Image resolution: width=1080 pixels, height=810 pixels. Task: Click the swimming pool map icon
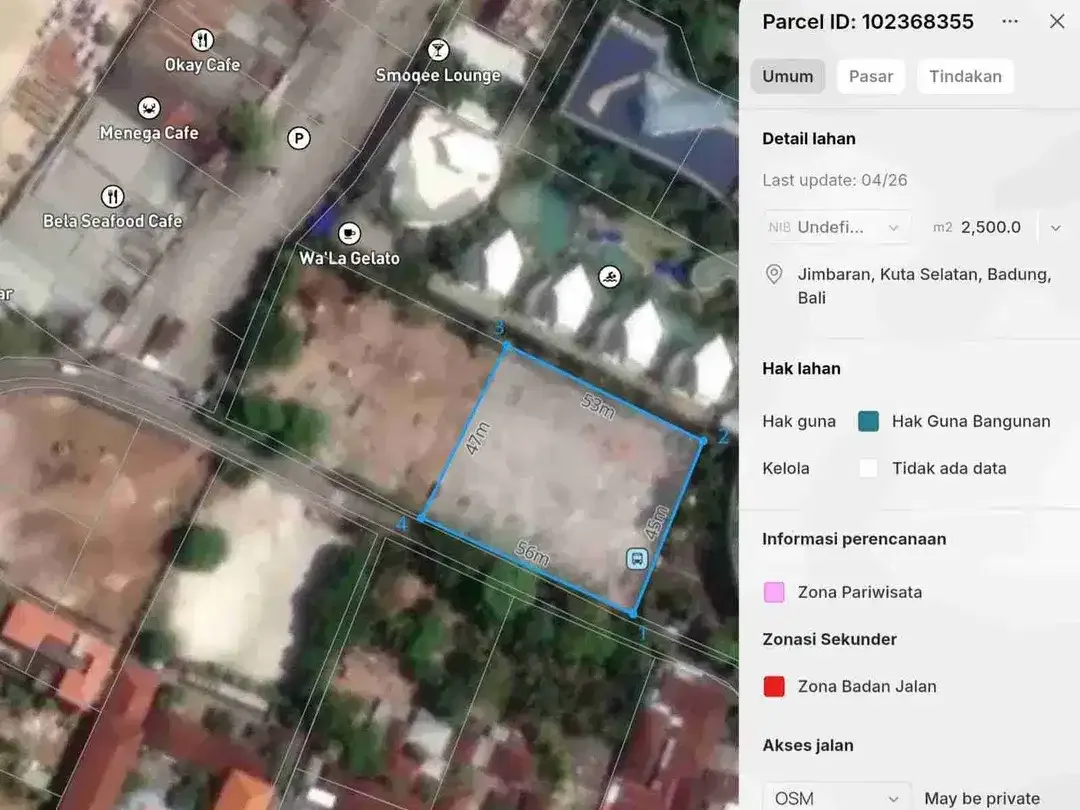[x=610, y=277]
